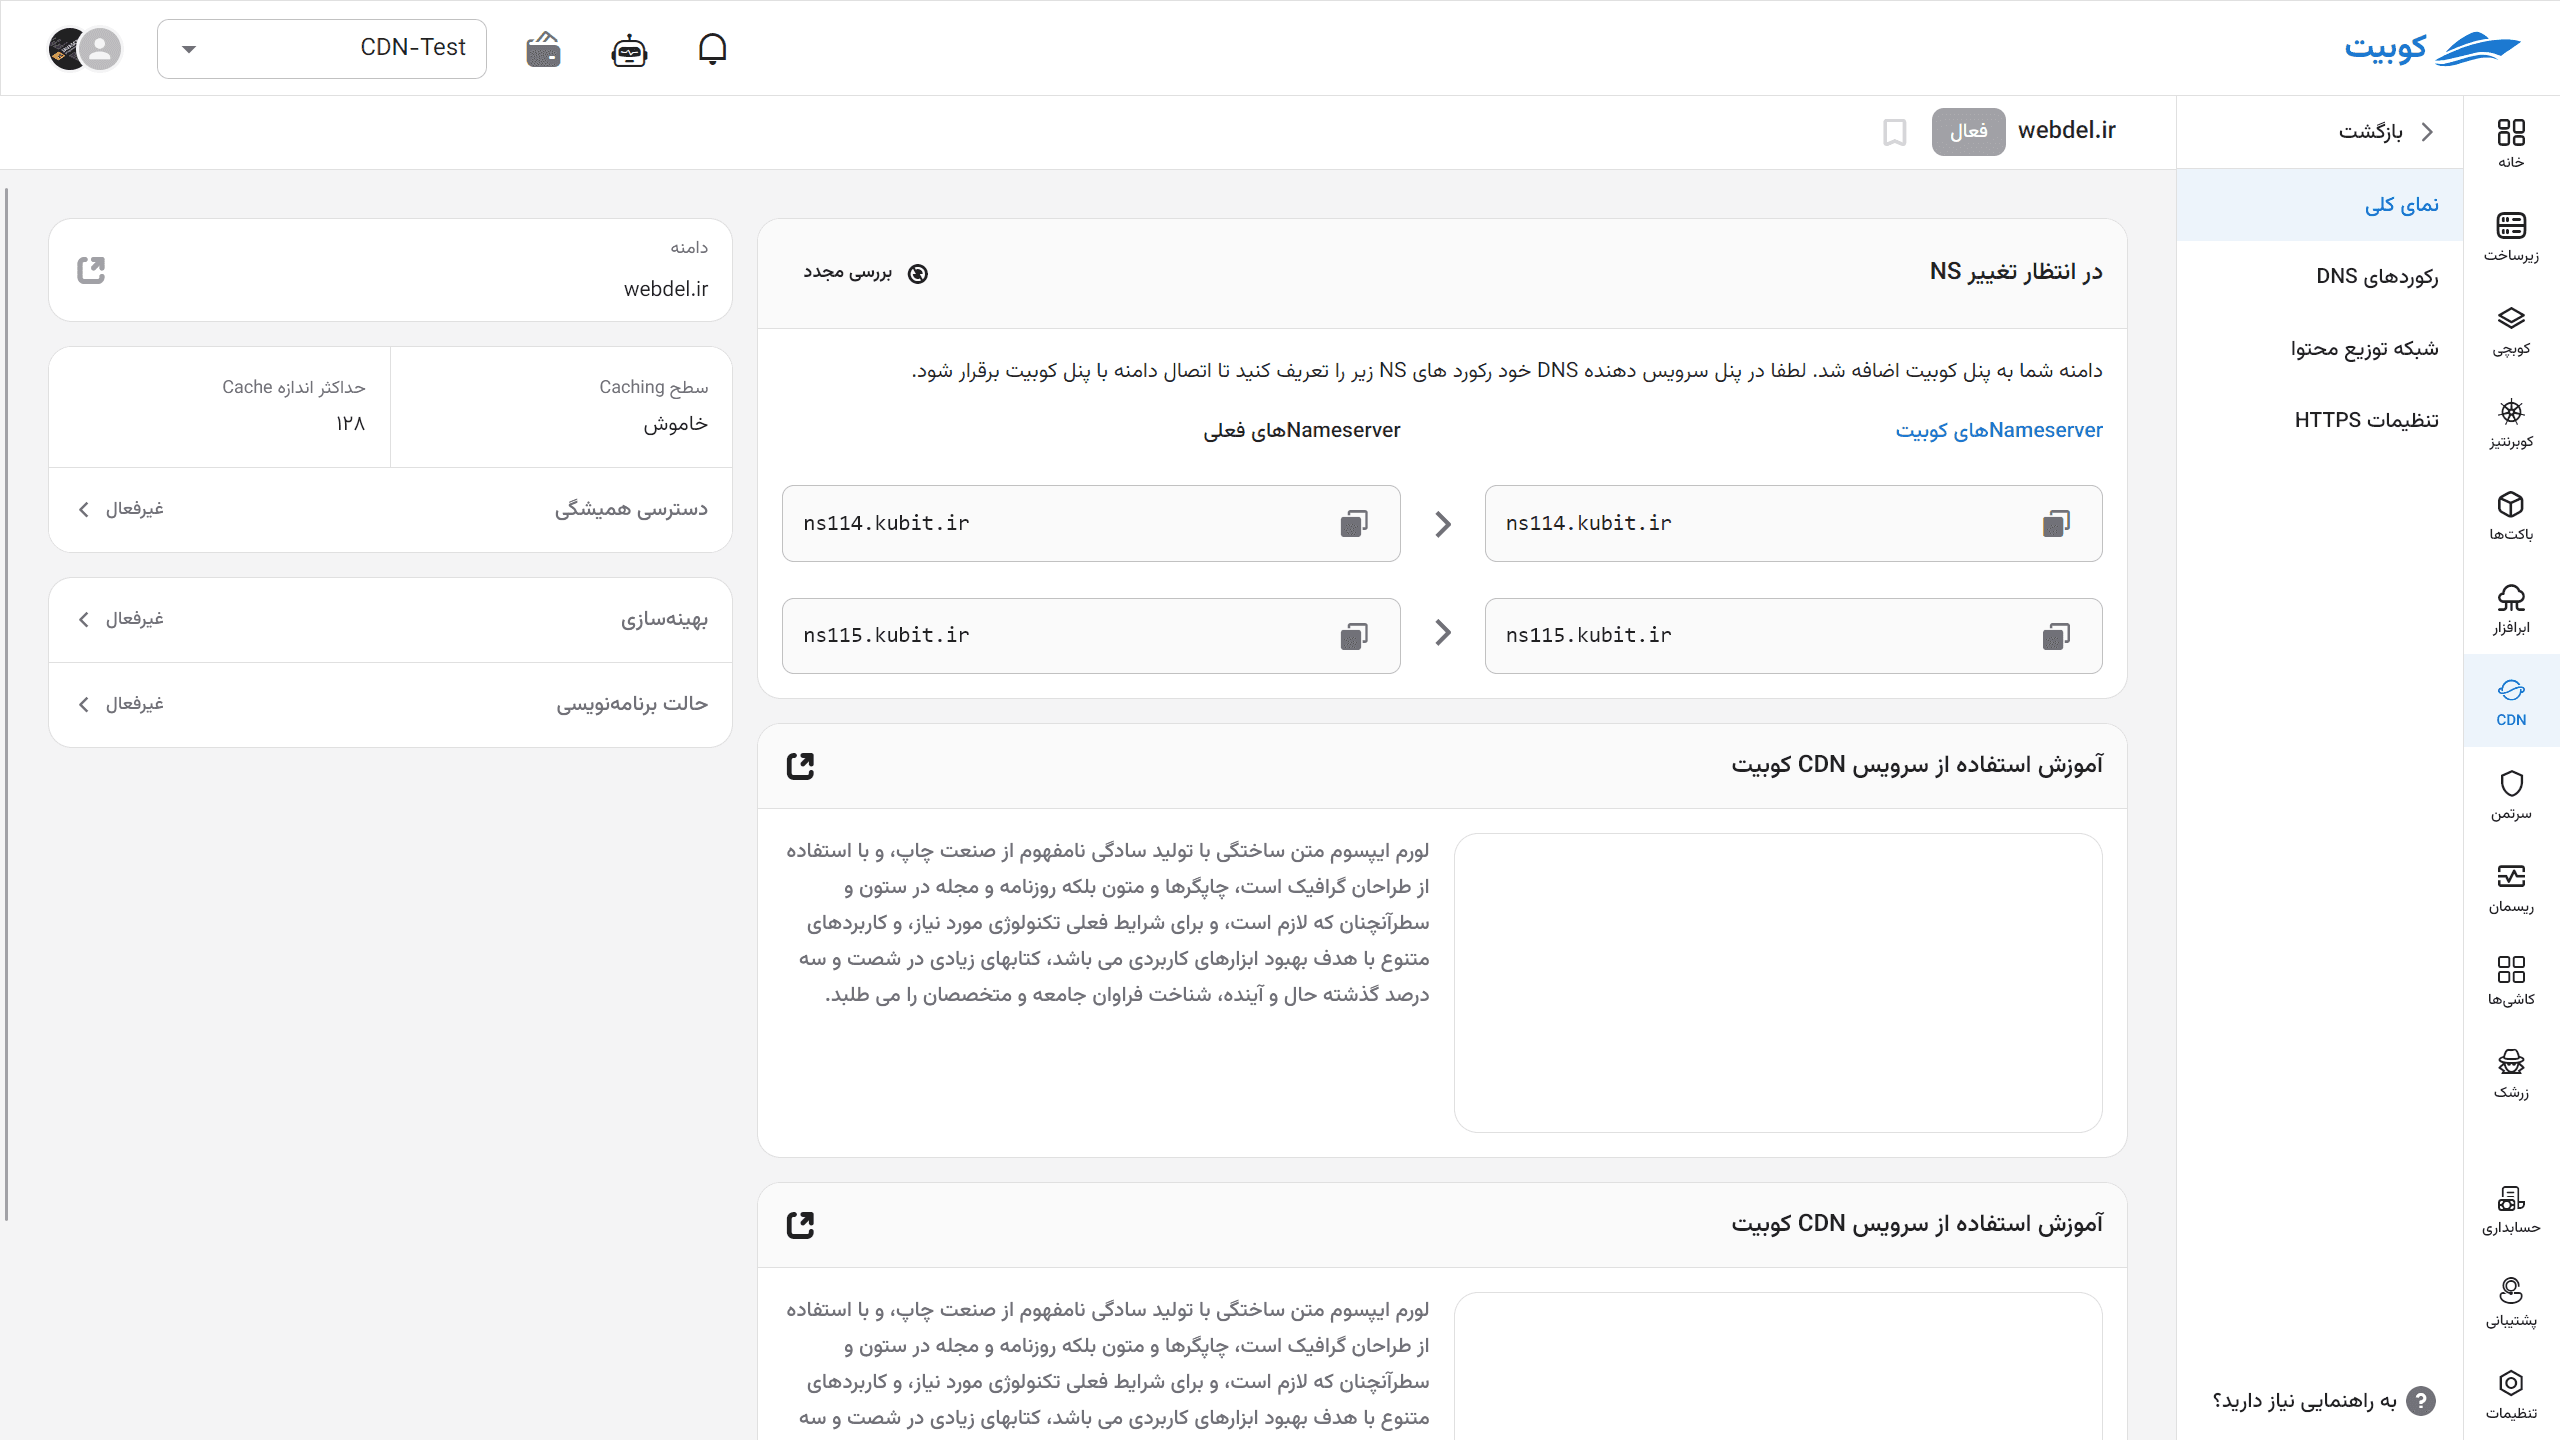Go to خانه in the sidebar
Viewport: 2560px width, 1440px height.
(2511, 143)
